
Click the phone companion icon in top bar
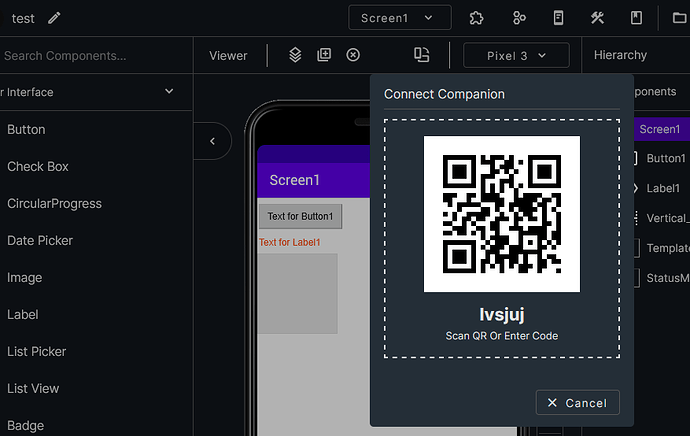(x=558, y=18)
